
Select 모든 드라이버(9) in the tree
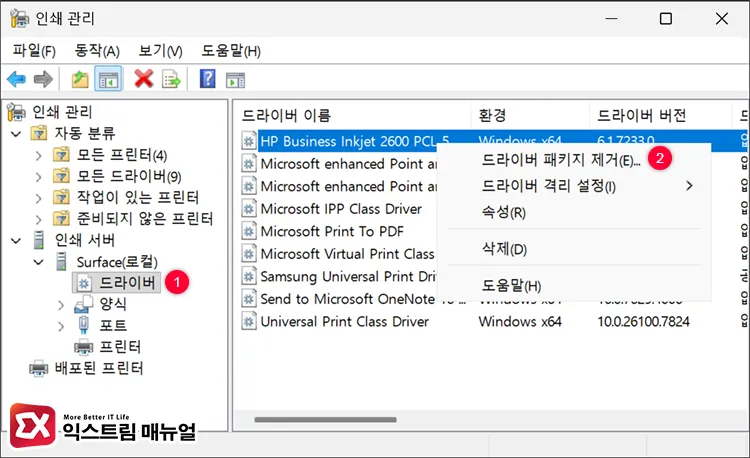tap(129, 176)
